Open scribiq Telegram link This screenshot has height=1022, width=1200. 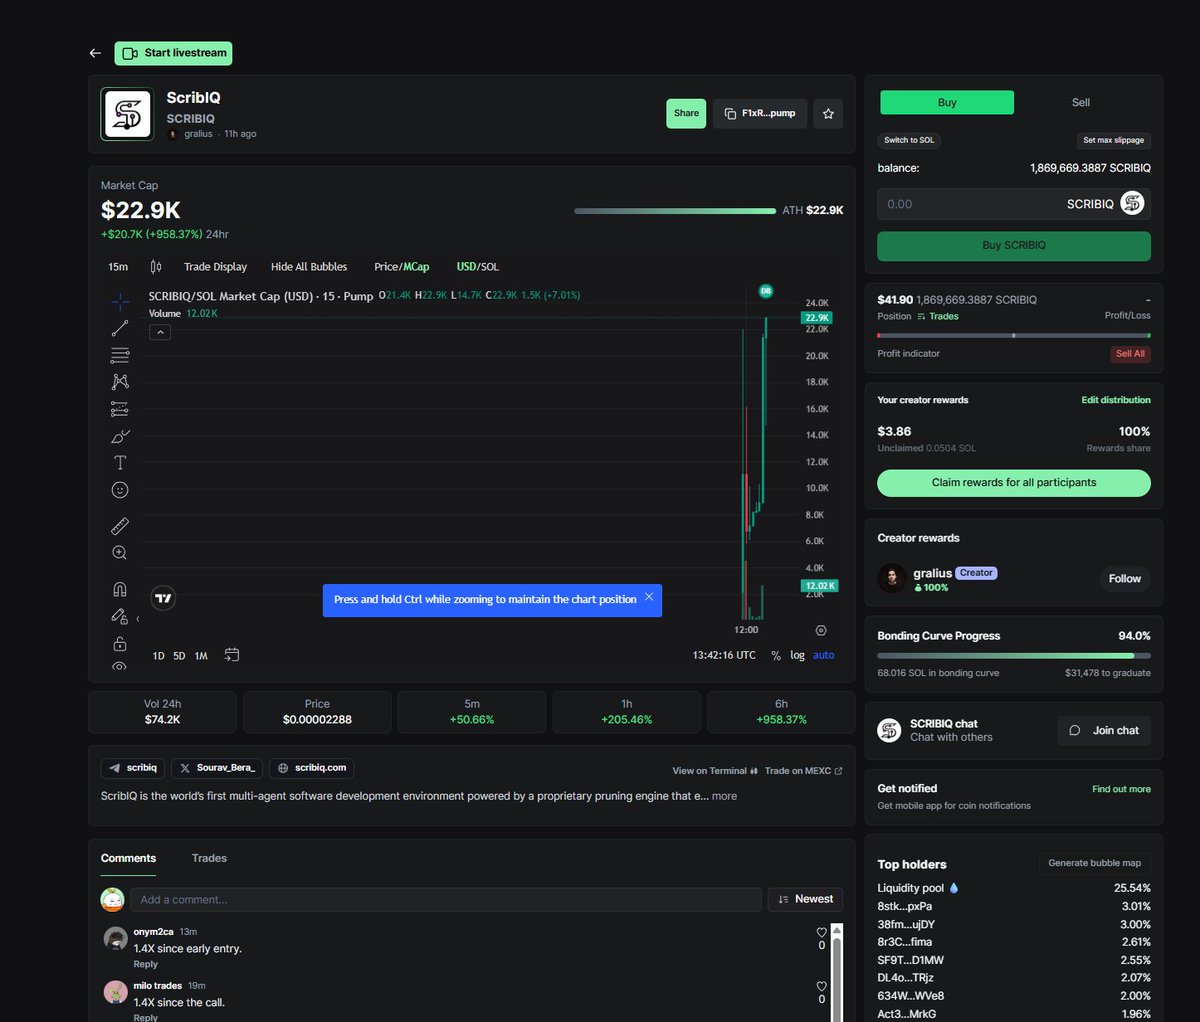click(x=133, y=768)
